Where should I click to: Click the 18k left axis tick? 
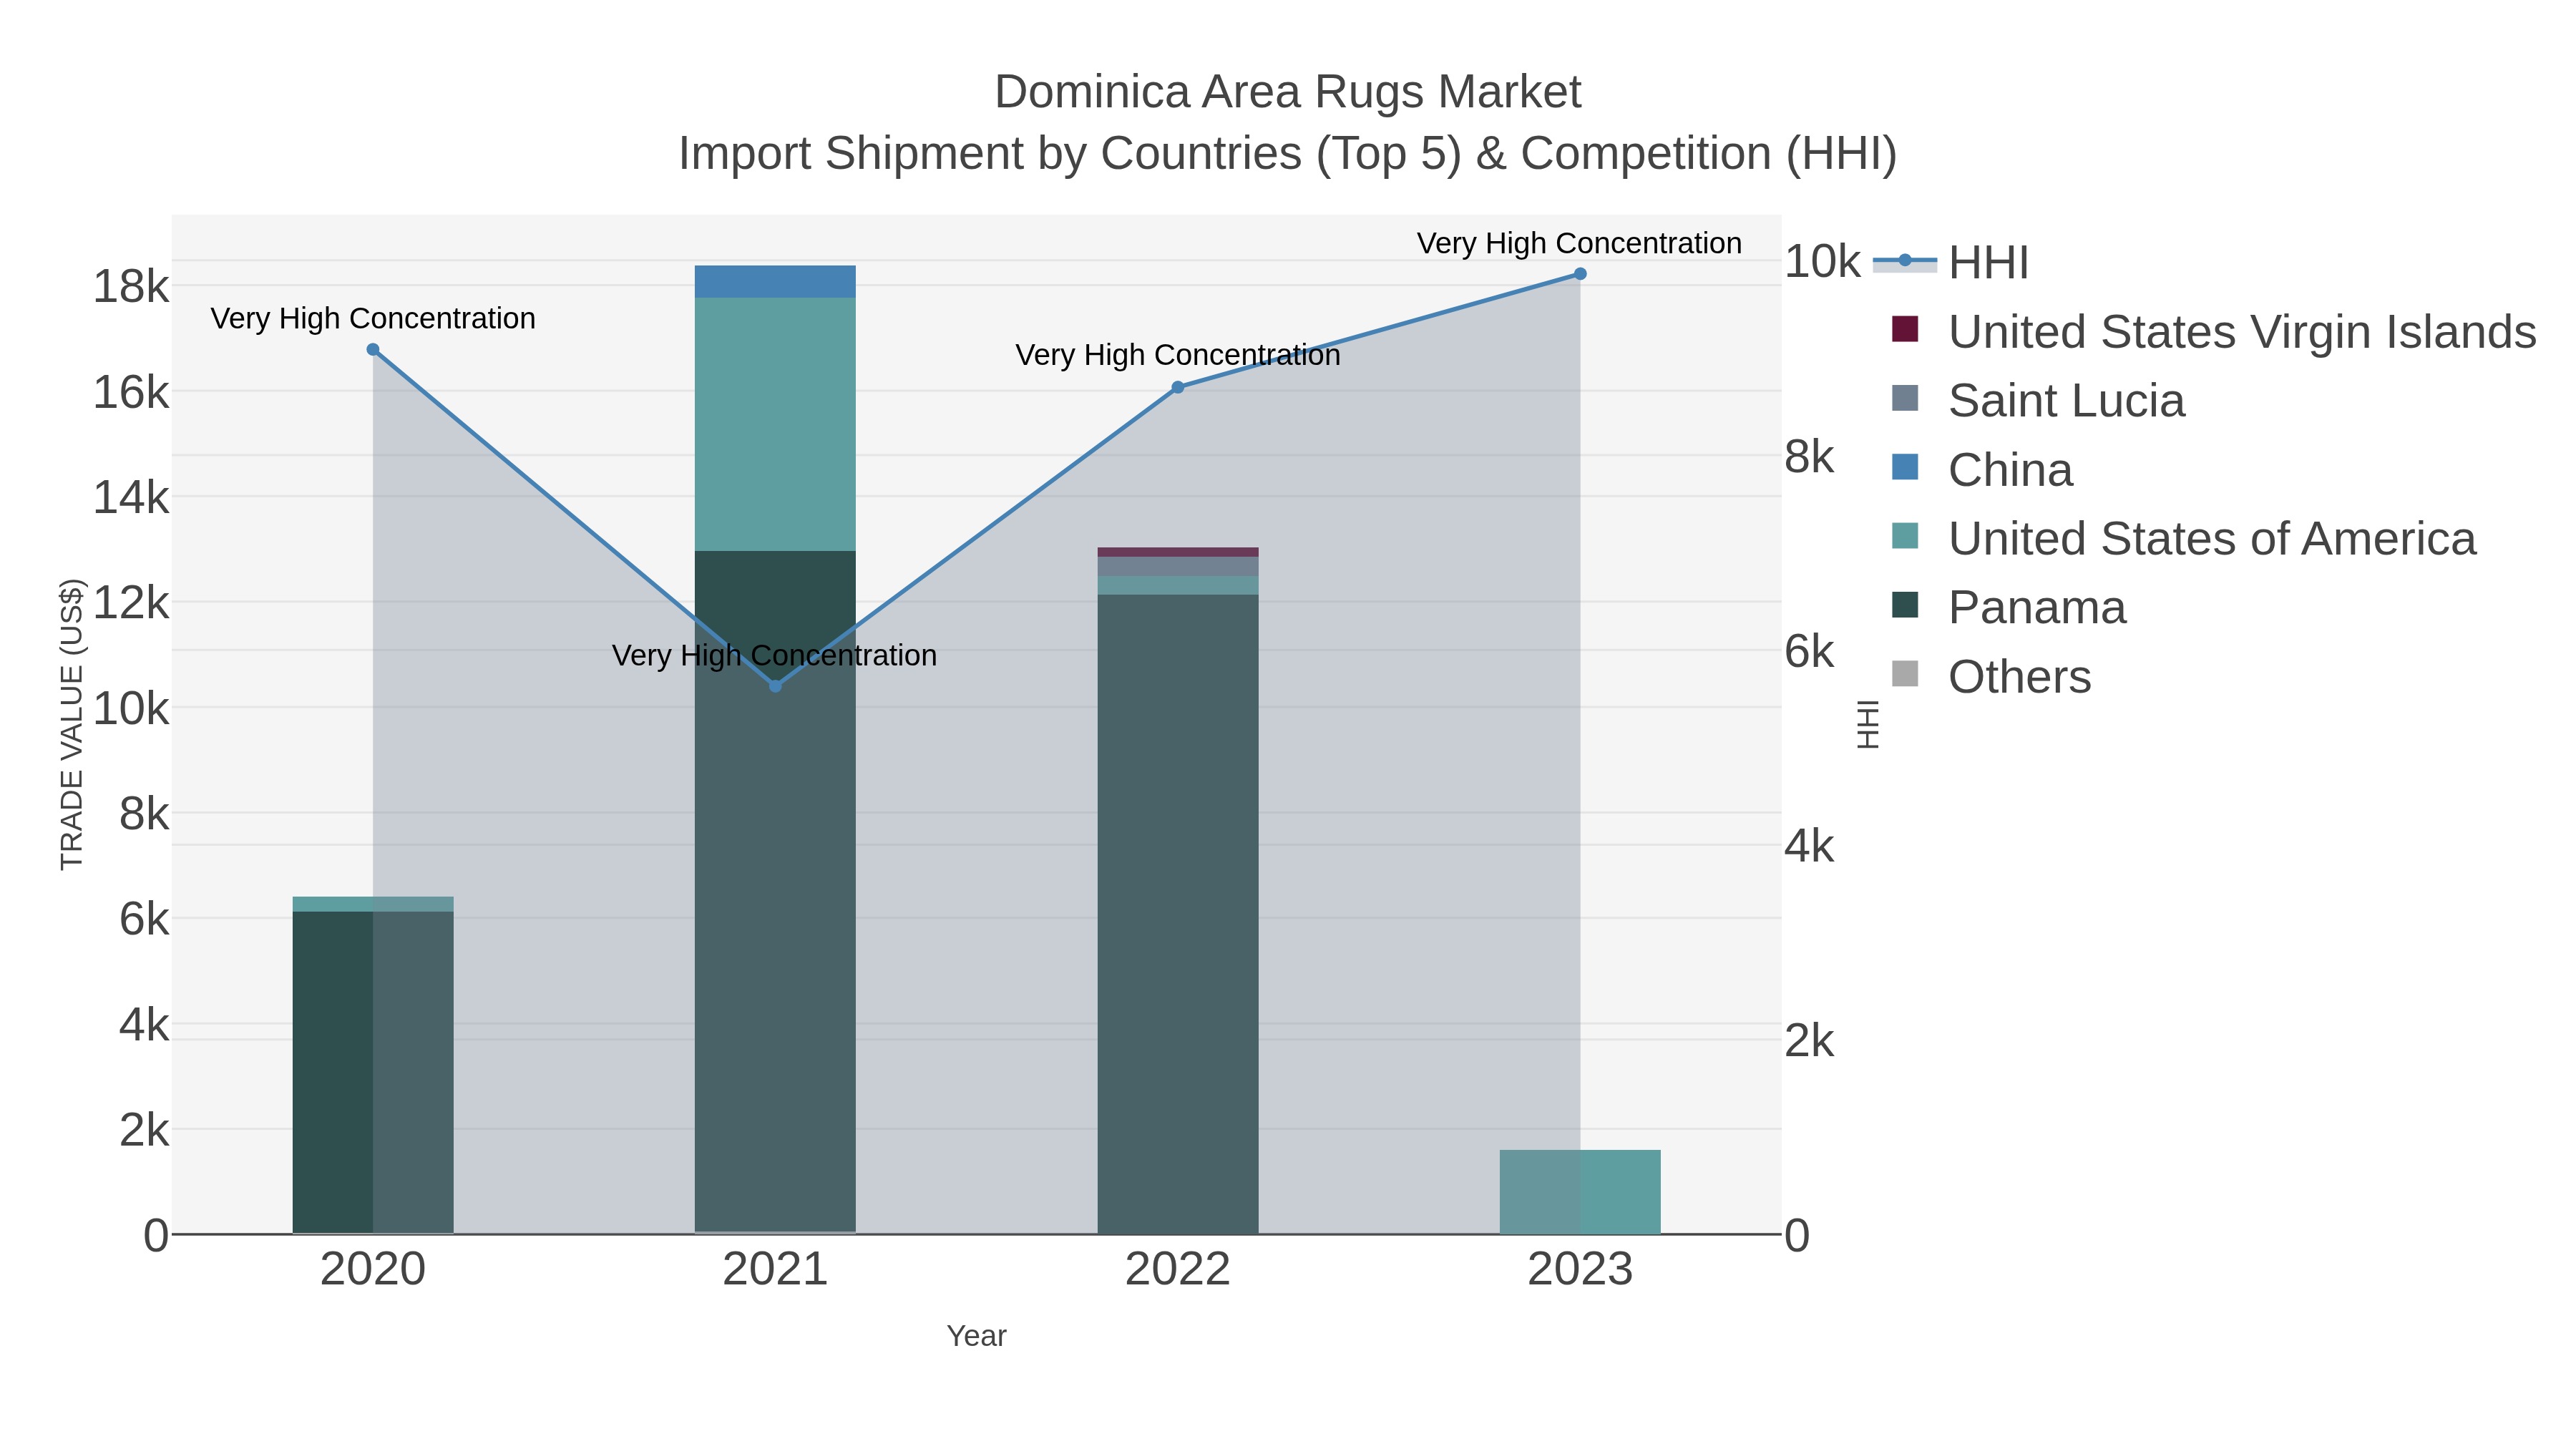click(x=131, y=287)
